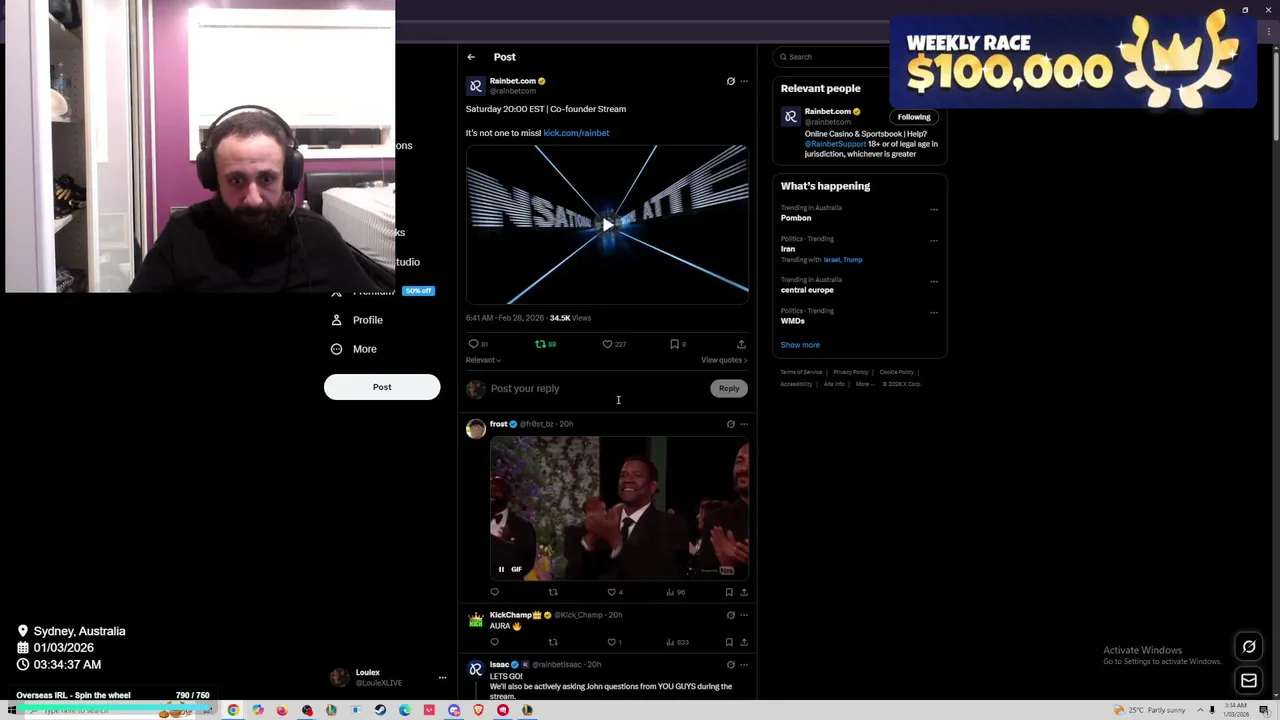Screen dimensions: 1280x720
Task: Open weather widget showing 25°C Partly sunny
Action: point(1150,710)
